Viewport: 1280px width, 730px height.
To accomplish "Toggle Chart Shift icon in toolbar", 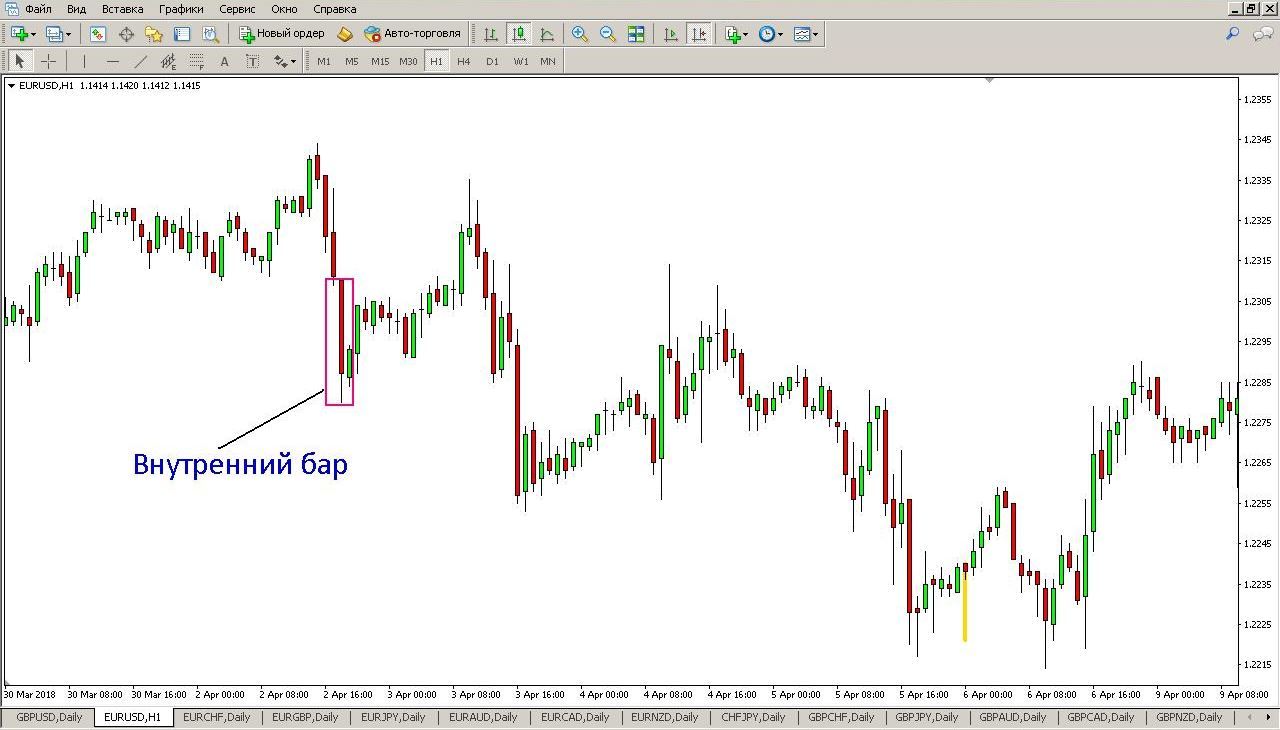I will pyautogui.click(x=698, y=34).
